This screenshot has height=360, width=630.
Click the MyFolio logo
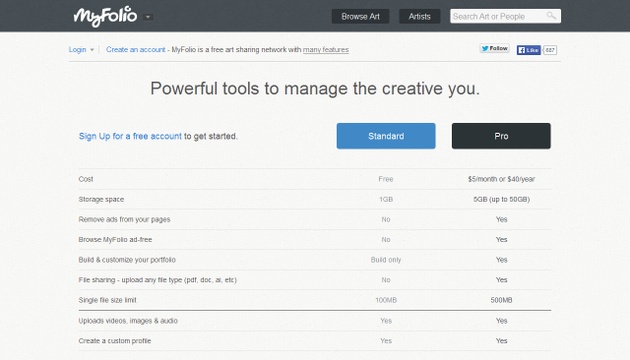105,16
